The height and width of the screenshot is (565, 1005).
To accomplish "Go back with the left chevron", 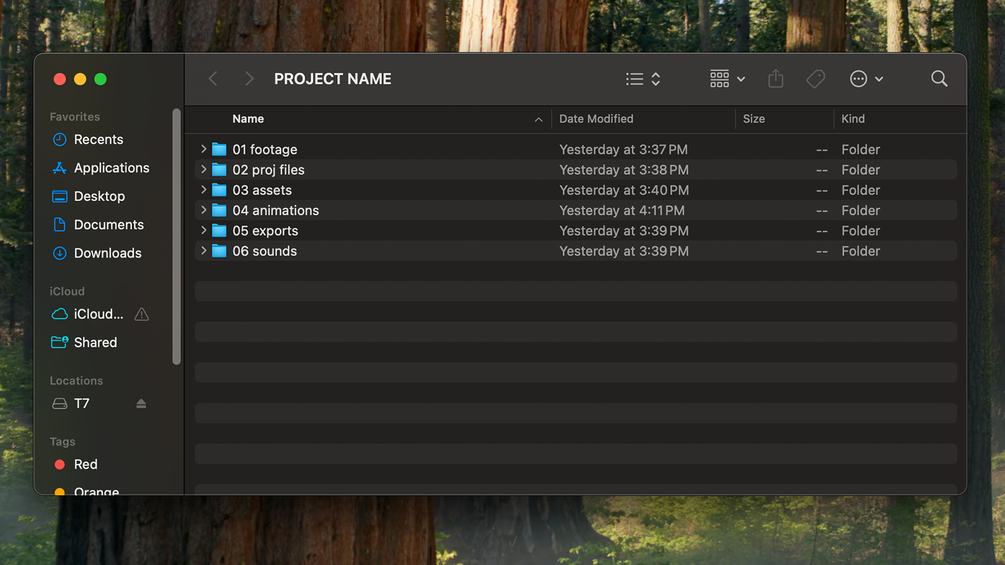I will coord(213,79).
